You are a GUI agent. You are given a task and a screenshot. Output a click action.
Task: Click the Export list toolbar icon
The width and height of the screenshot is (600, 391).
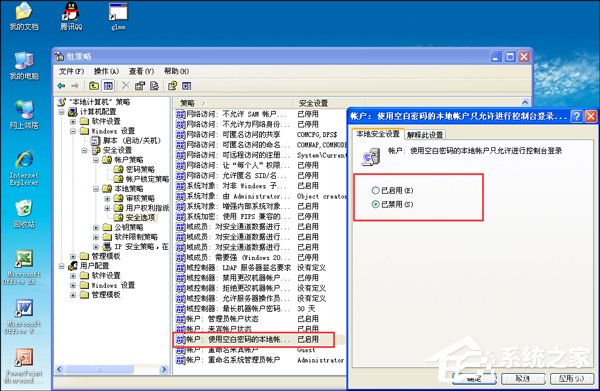click(154, 86)
